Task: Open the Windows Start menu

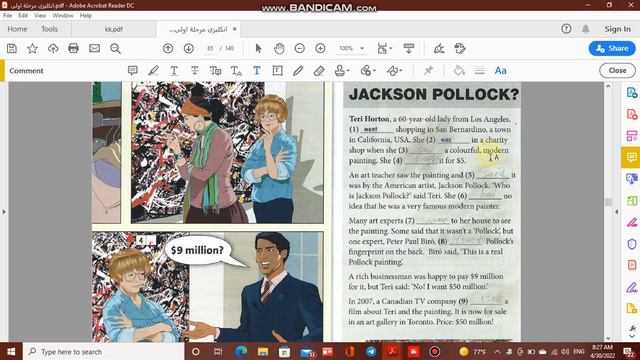Action: coord(11,351)
